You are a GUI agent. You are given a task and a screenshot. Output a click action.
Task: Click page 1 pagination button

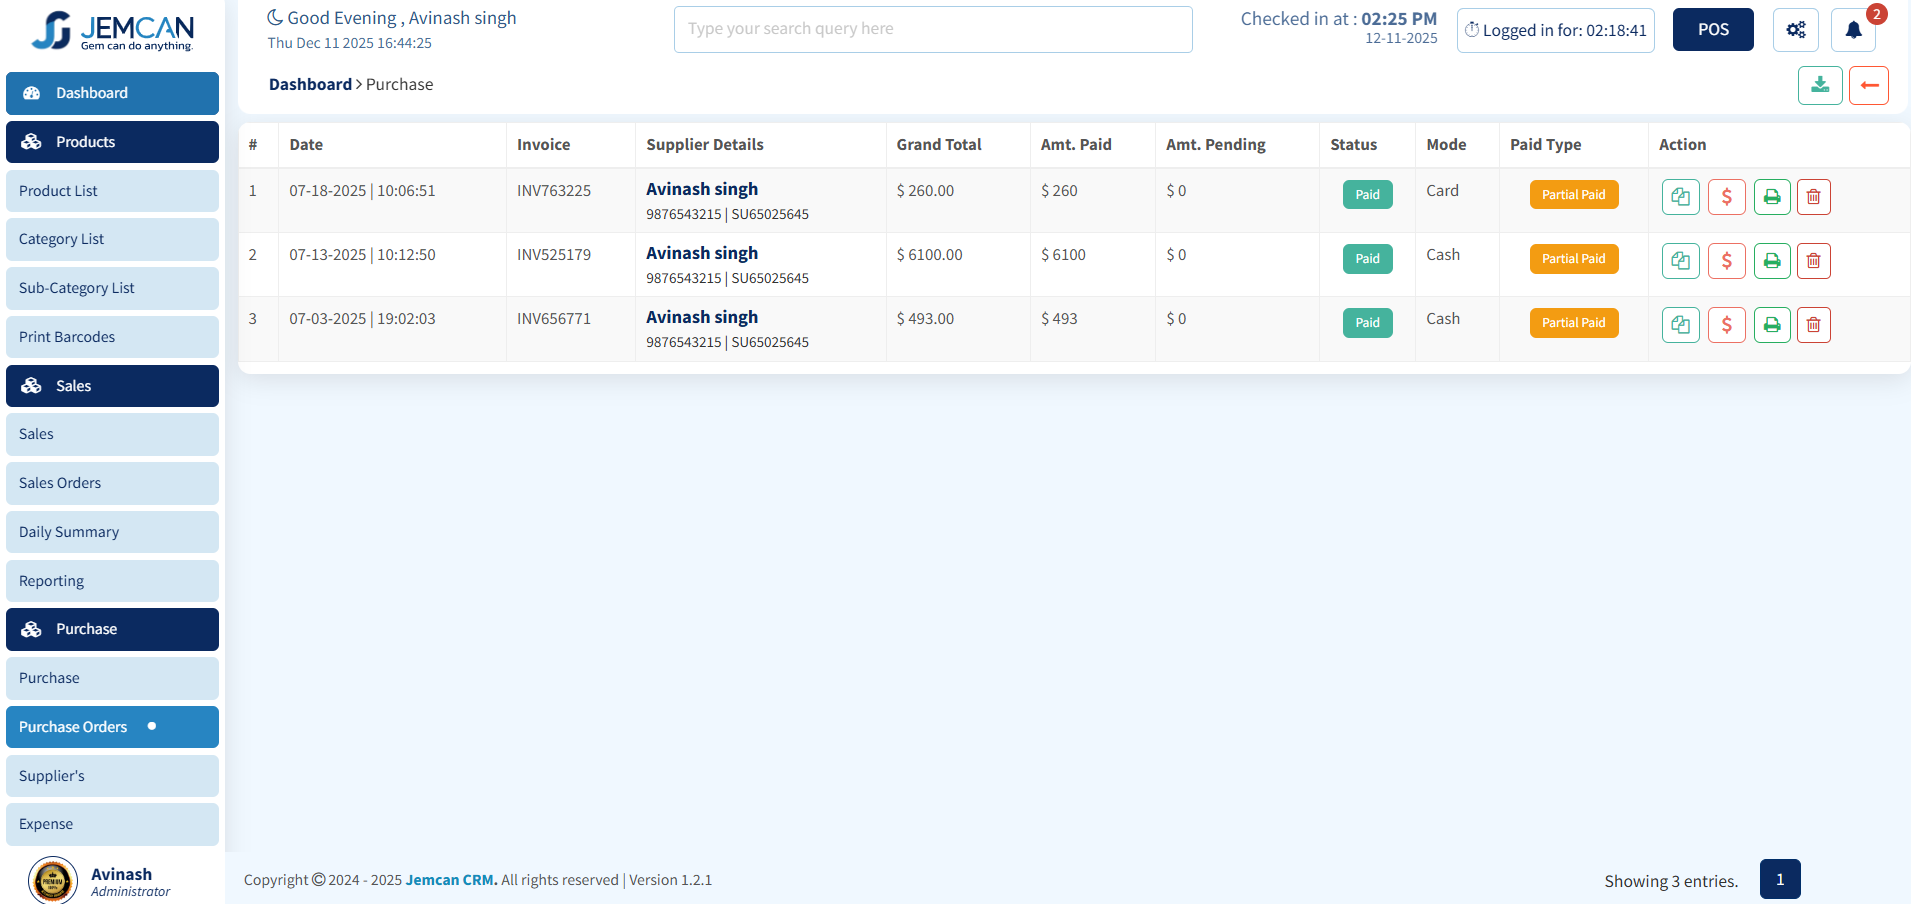pos(1779,880)
